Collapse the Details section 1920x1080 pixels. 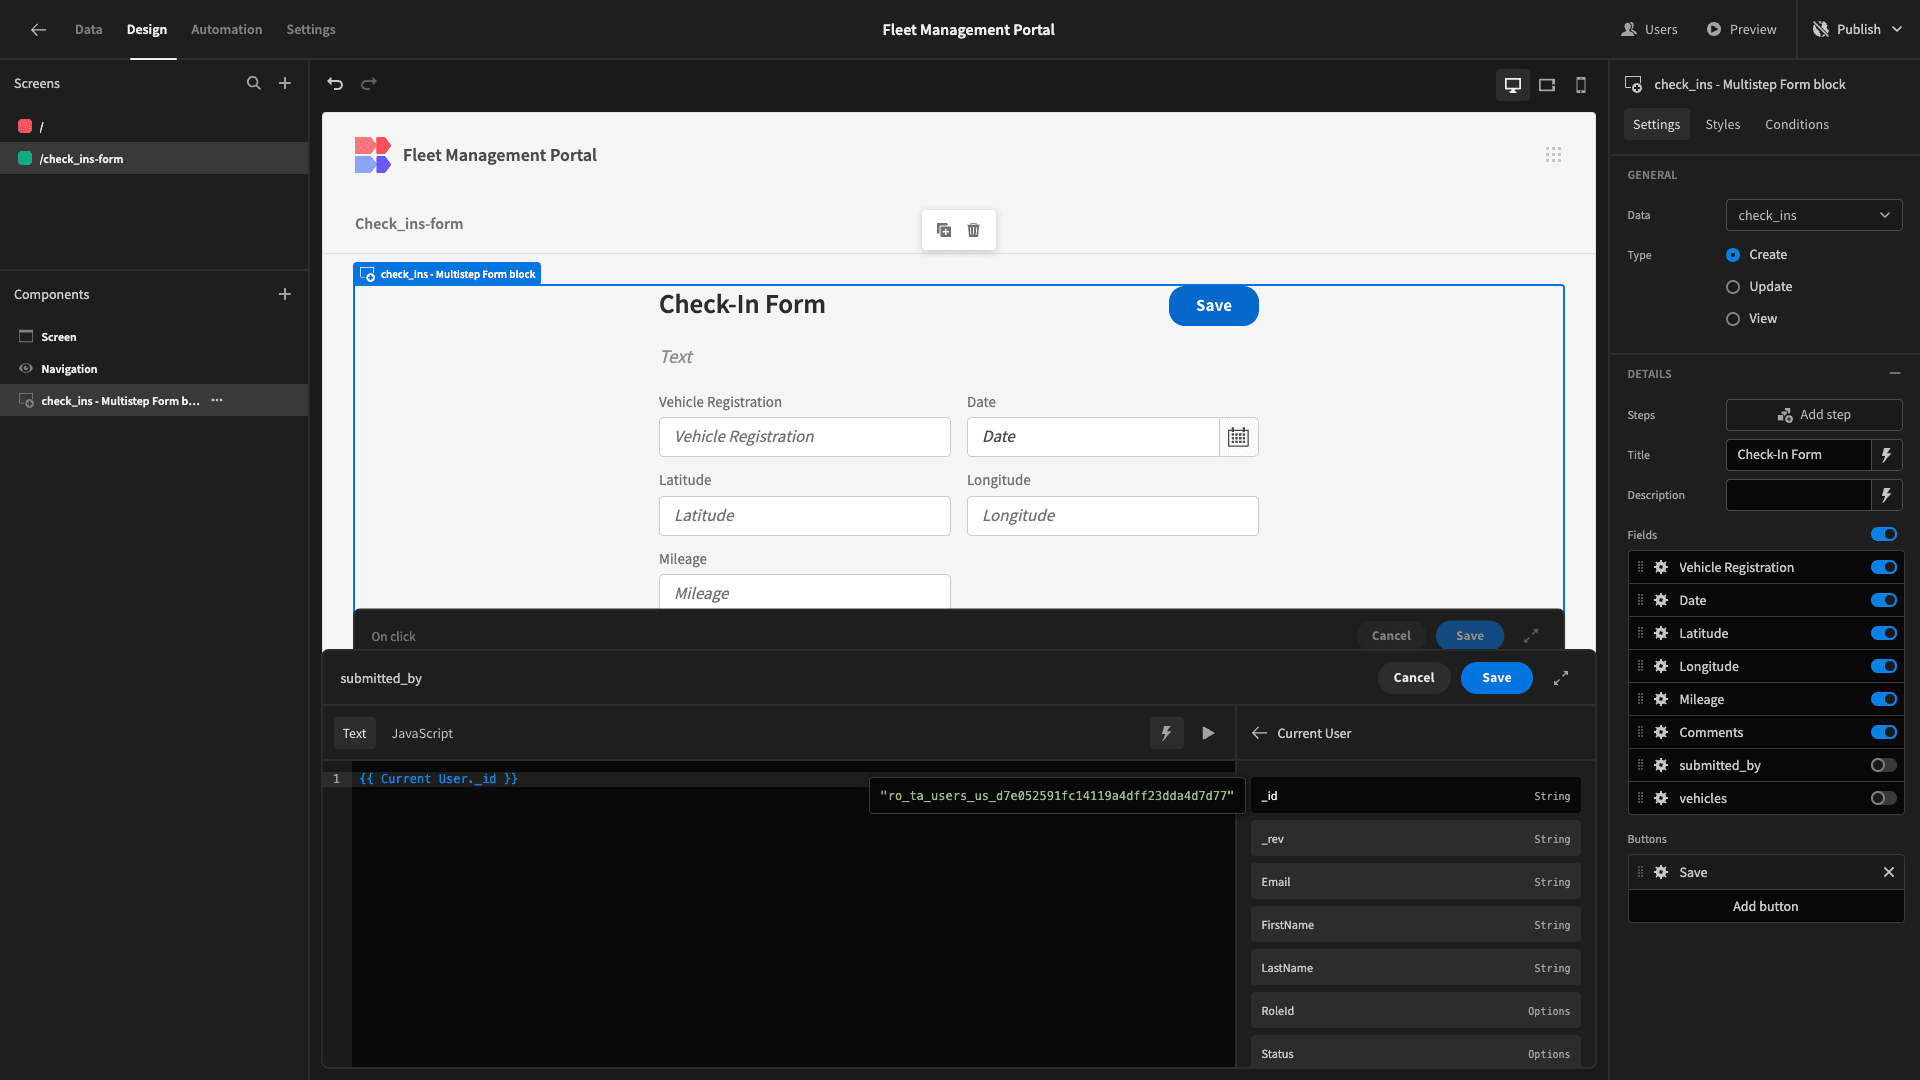pyautogui.click(x=1895, y=373)
